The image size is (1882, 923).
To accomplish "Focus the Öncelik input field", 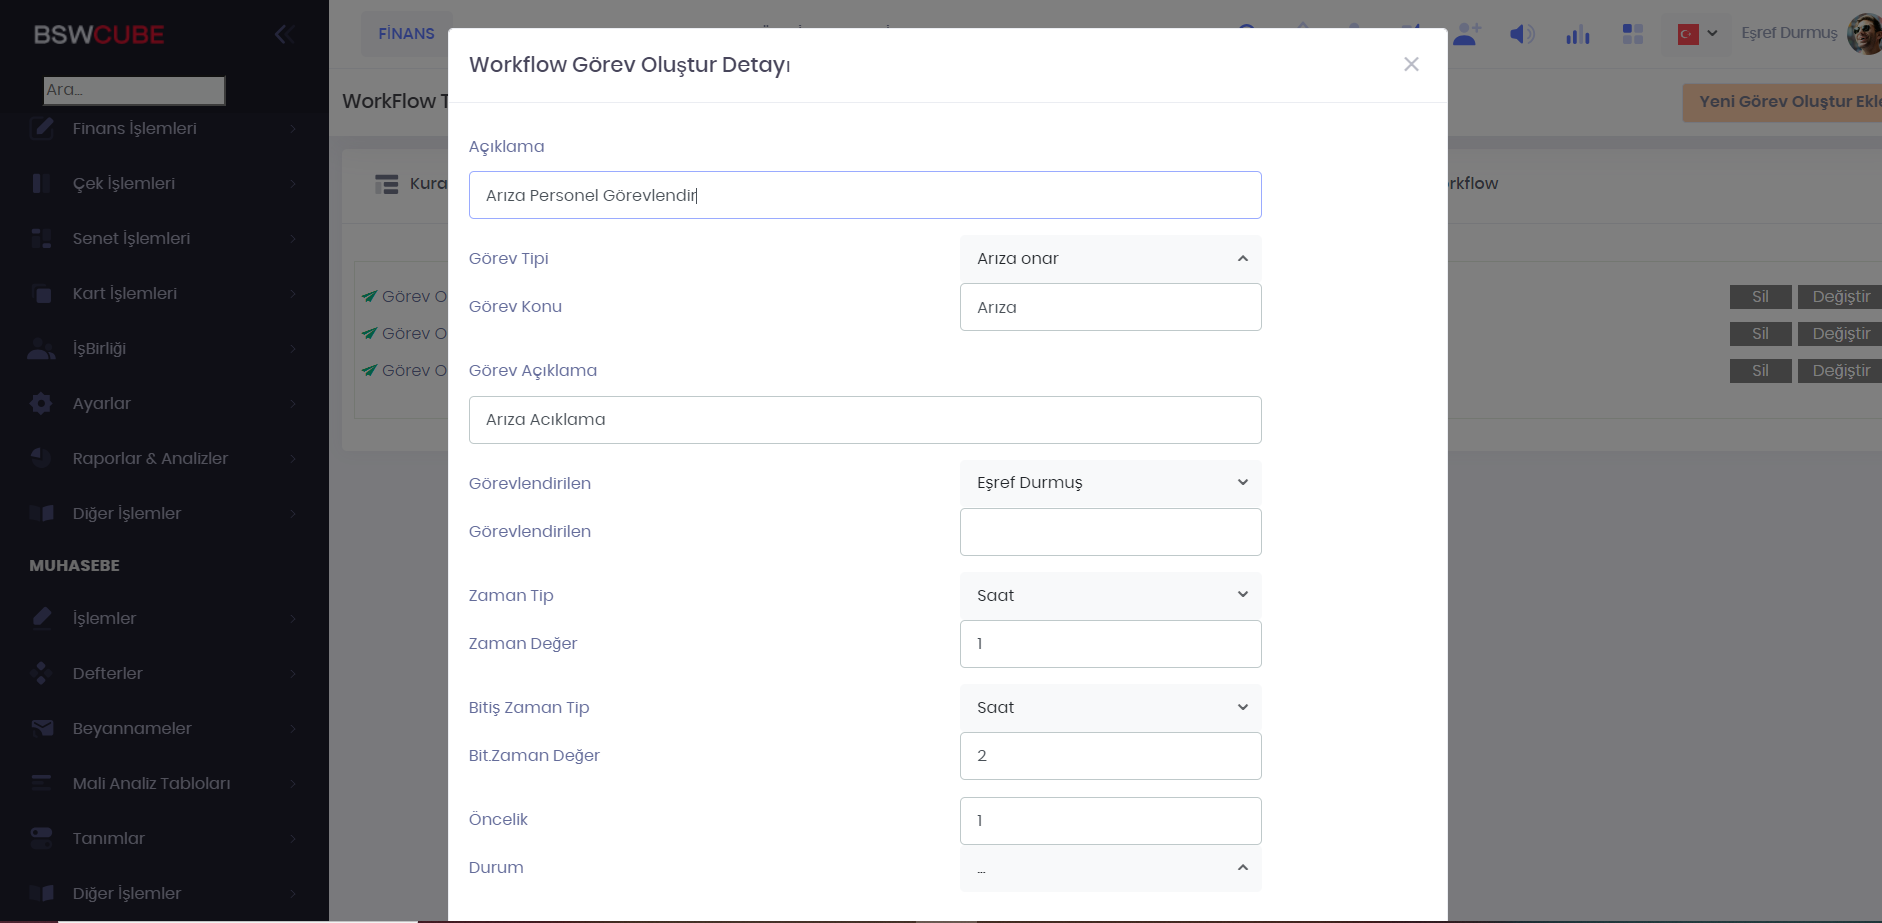I will click(x=1110, y=820).
